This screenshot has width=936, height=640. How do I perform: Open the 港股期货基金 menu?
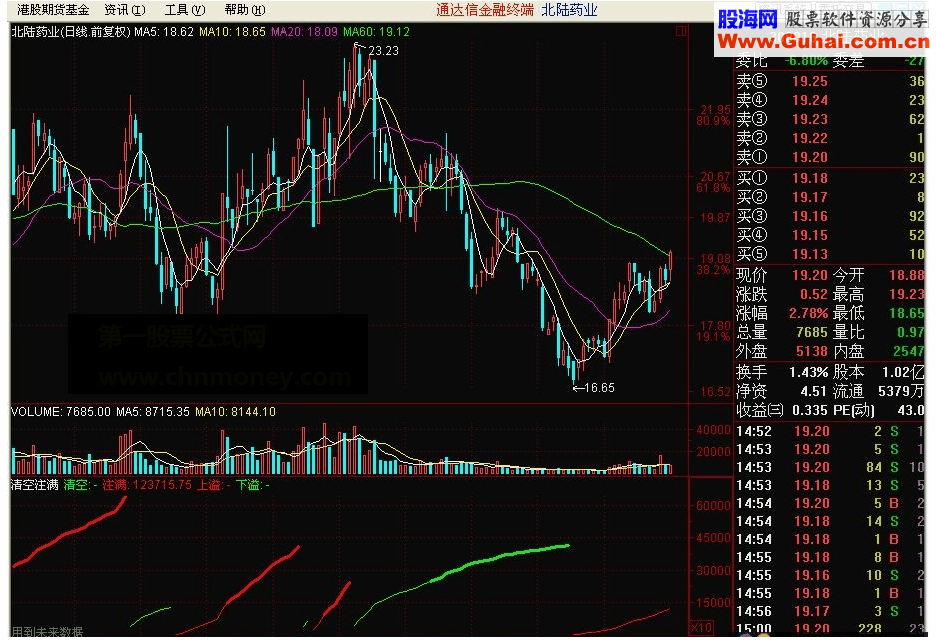(x=53, y=10)
